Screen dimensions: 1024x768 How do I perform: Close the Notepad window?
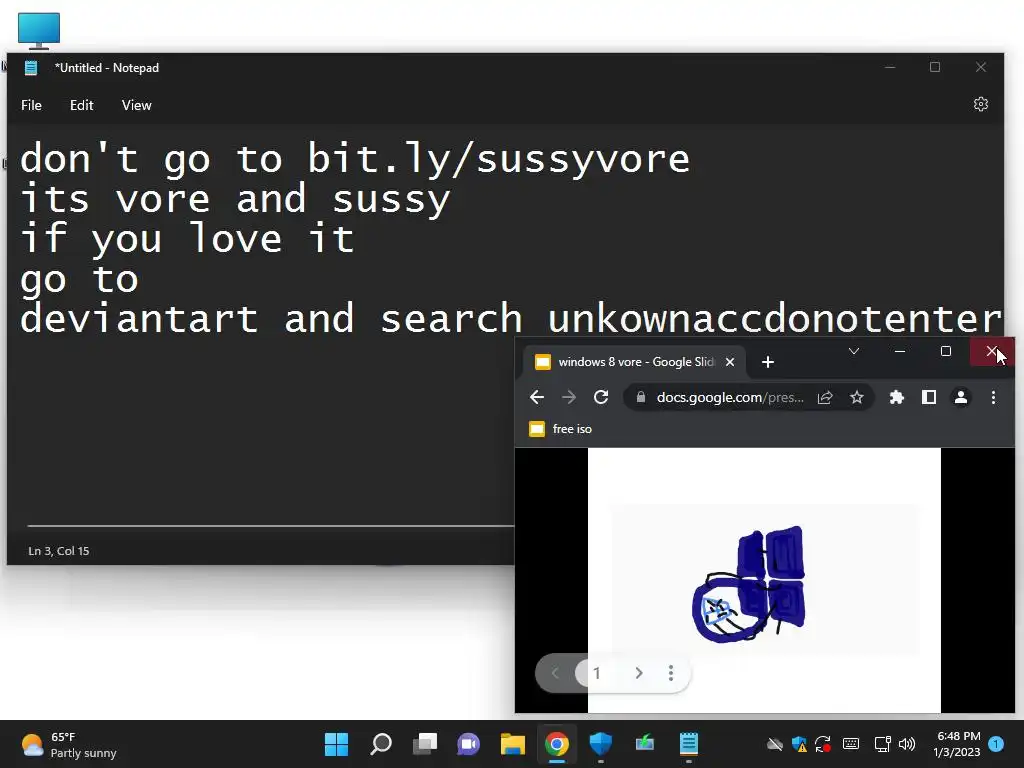click(x=981, y=67)
